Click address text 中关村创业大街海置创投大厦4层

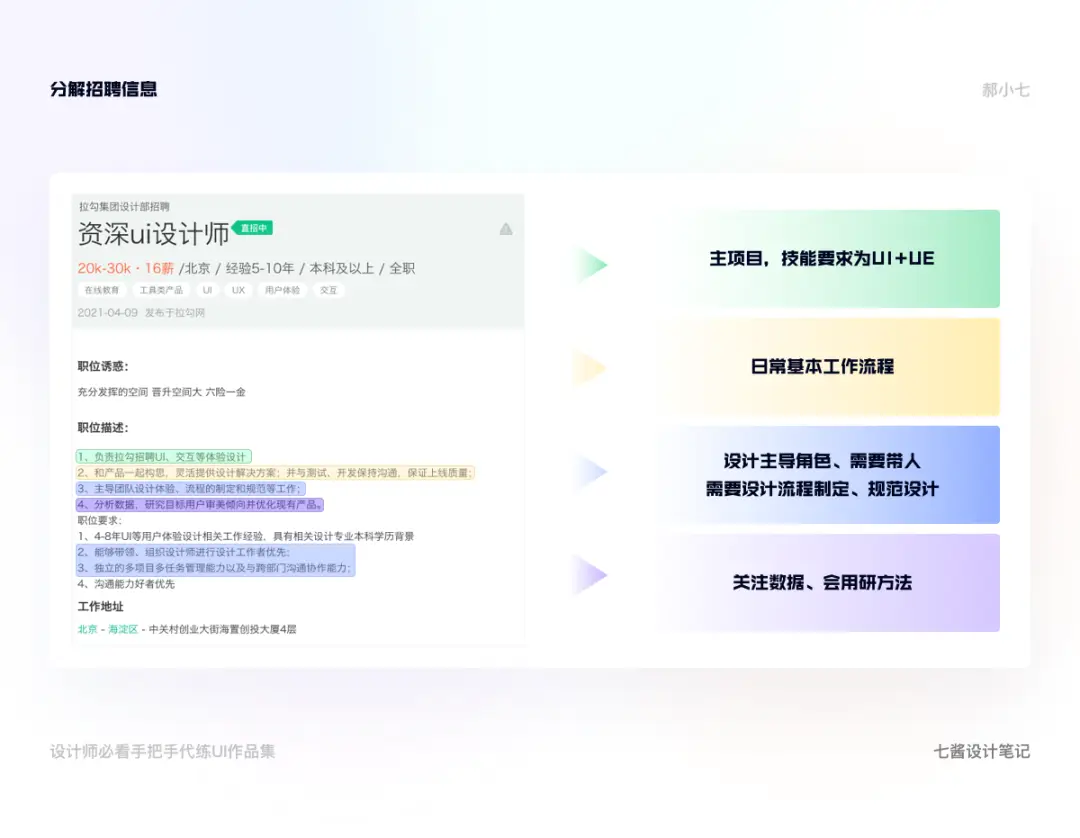(x=222, y=629)
